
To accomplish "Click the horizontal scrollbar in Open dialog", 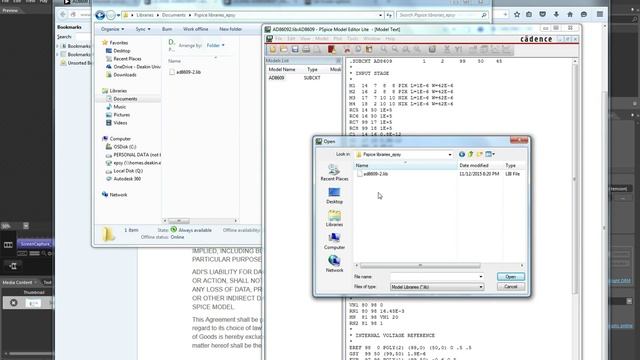I will pyautogui.click(x=420, y=265).
